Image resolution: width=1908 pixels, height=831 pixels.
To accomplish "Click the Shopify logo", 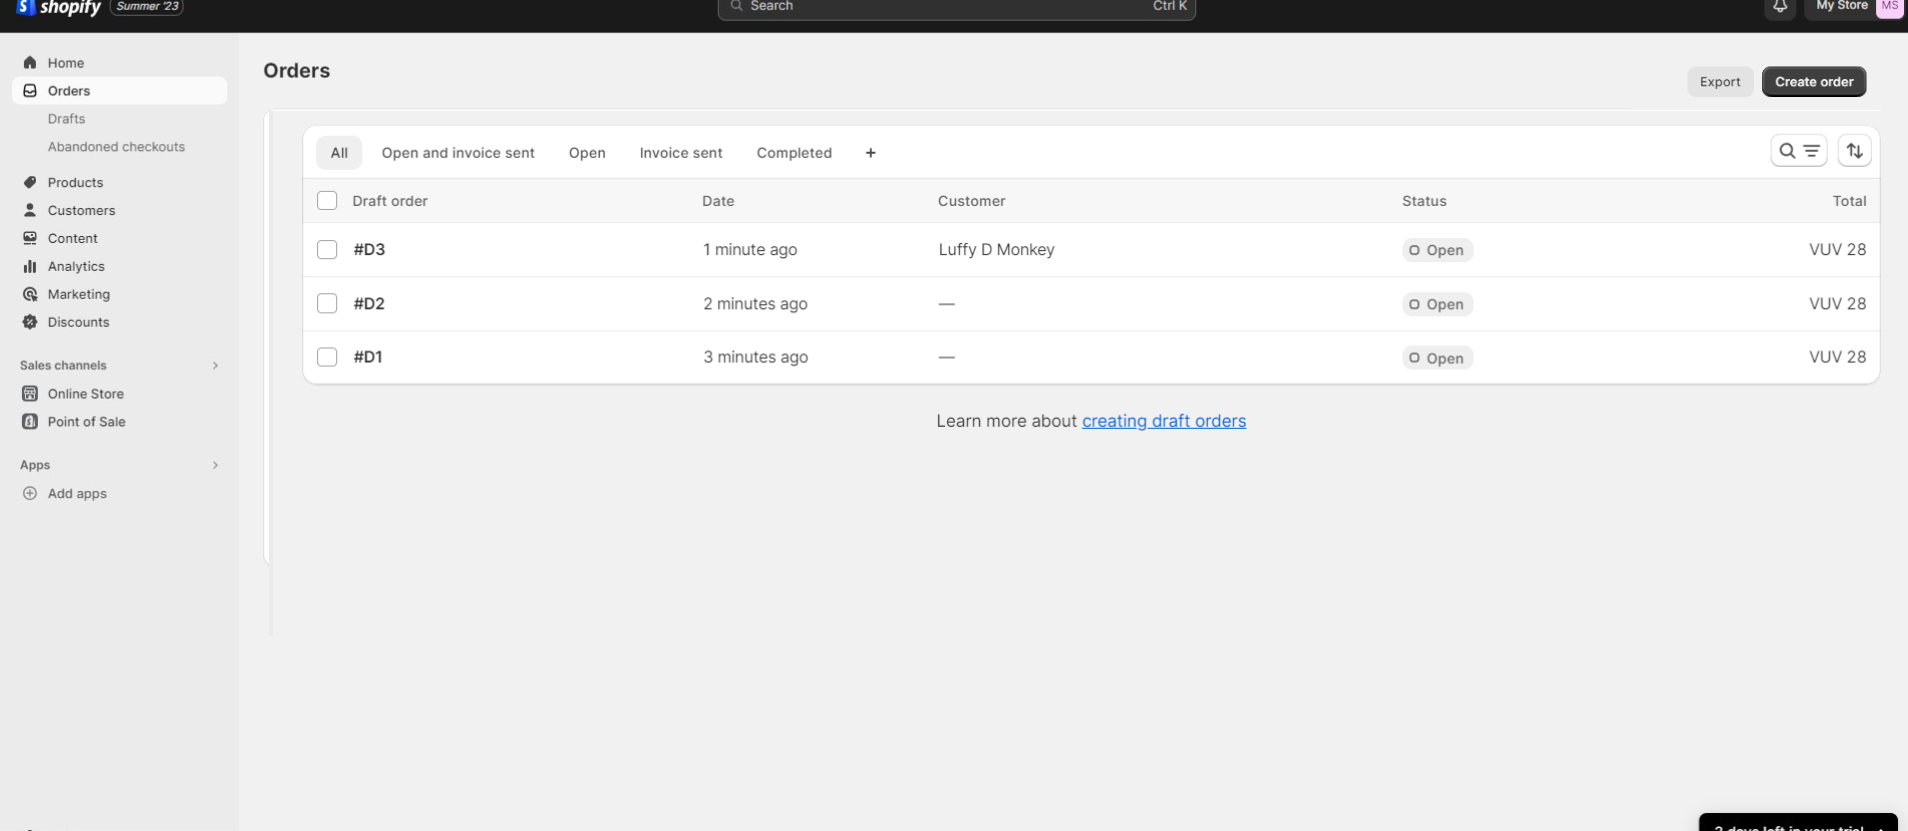I will (x=59, y=7).
